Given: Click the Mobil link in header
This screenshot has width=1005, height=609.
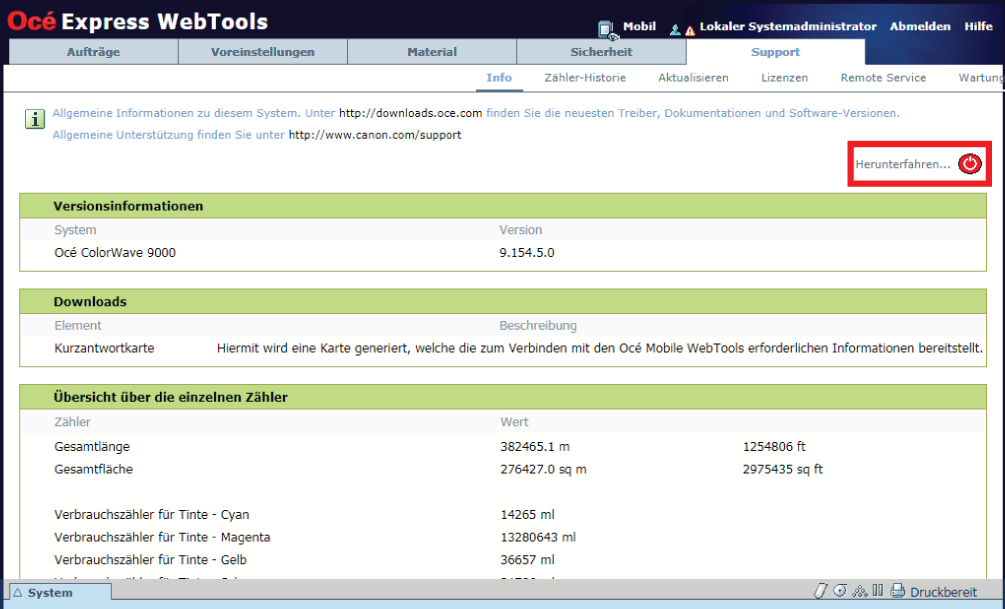Looking at the screenshot, I should (x=640, y=26).
